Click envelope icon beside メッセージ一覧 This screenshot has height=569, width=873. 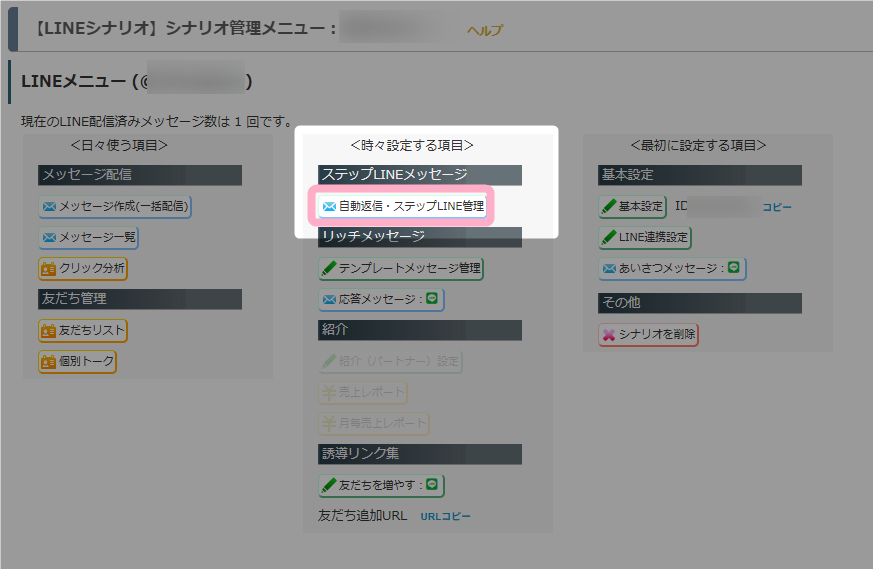coord(50,238)
